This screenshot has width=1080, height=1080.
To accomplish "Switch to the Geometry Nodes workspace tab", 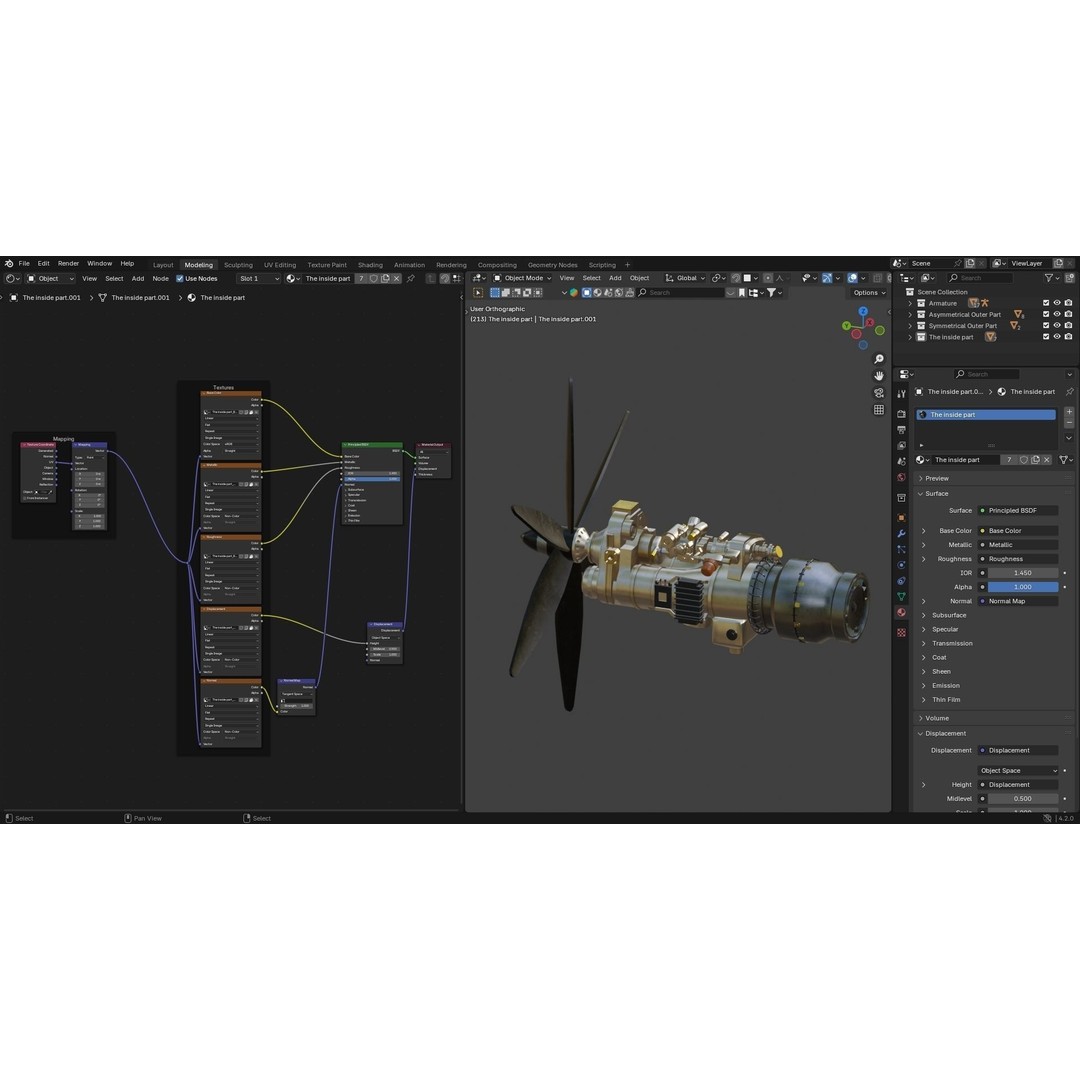I will pos(552,264).
